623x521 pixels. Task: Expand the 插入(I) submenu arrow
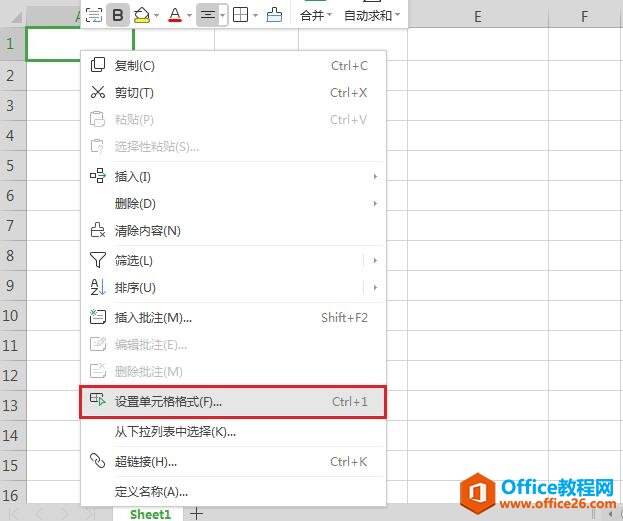tap(375, 176)
